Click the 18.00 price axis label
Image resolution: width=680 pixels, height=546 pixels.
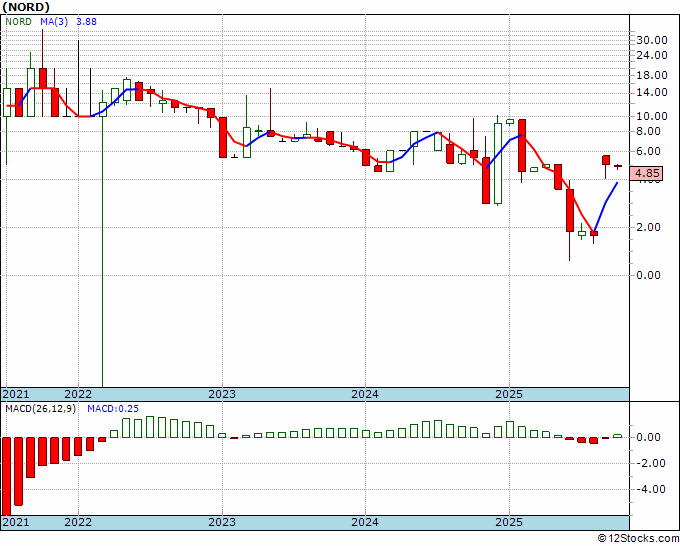coord(652,75)
